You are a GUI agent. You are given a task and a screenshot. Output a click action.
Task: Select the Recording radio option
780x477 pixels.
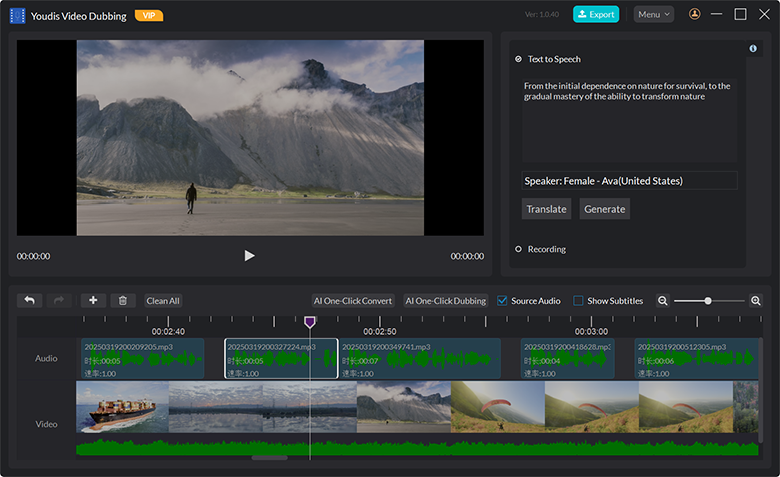pyautogui.click(x=518, y=249)
